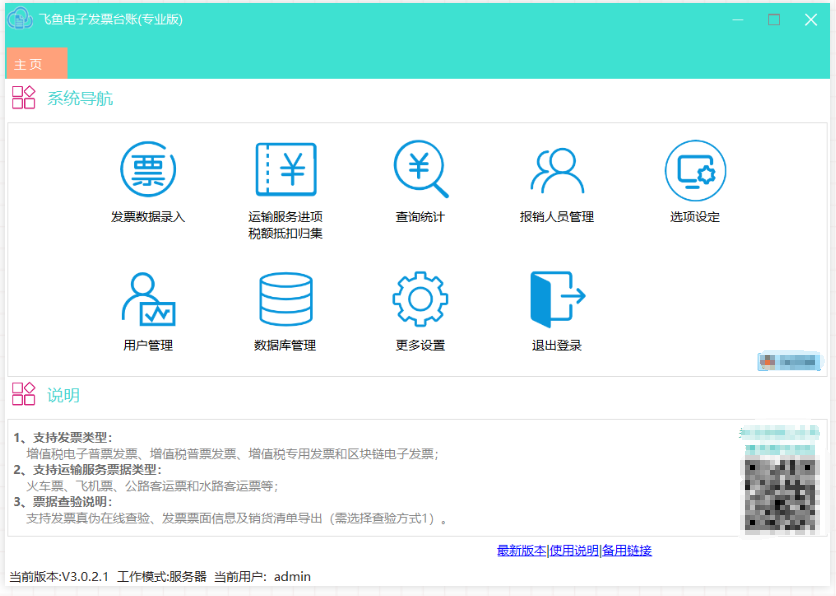836x596 pixels.
Task: Click the 系统导航 heading
Action: (x=80, y=99)
